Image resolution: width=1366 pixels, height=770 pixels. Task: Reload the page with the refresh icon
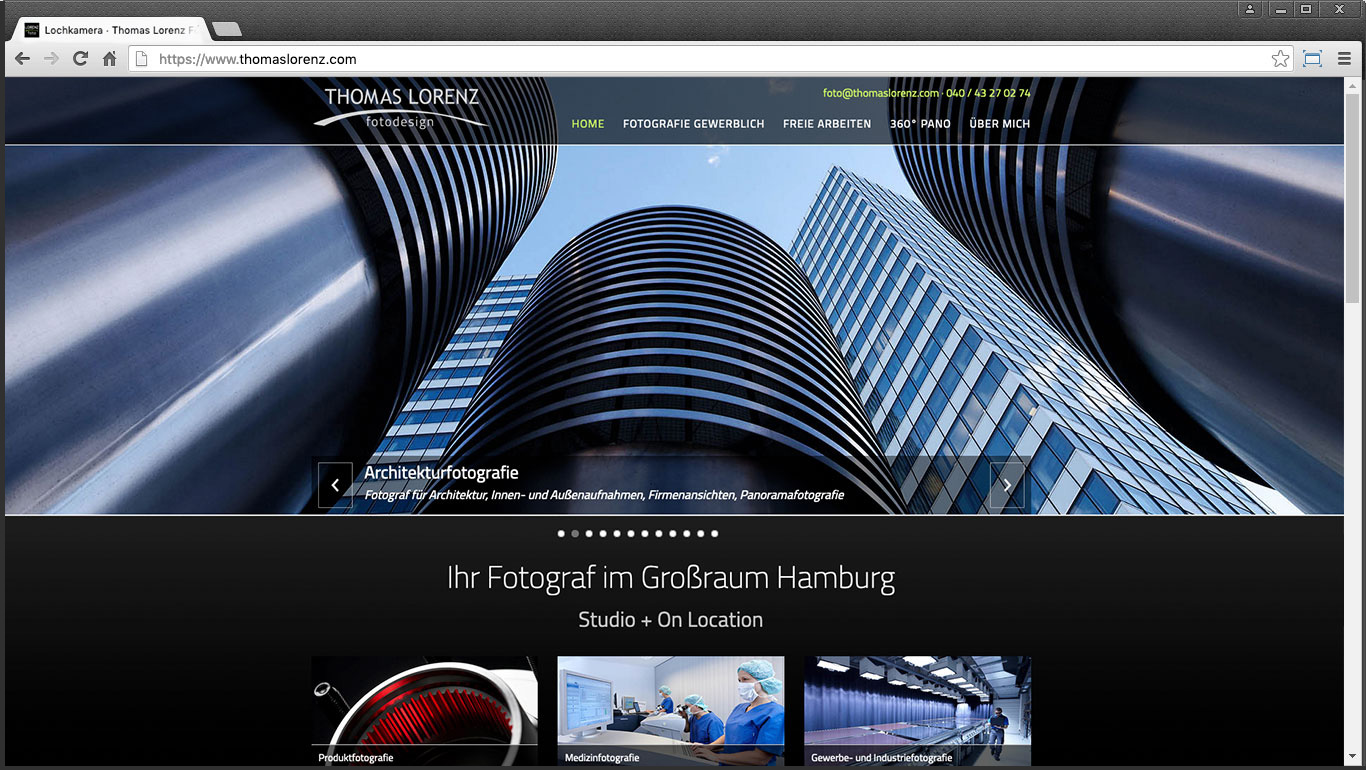click(80, 59)
